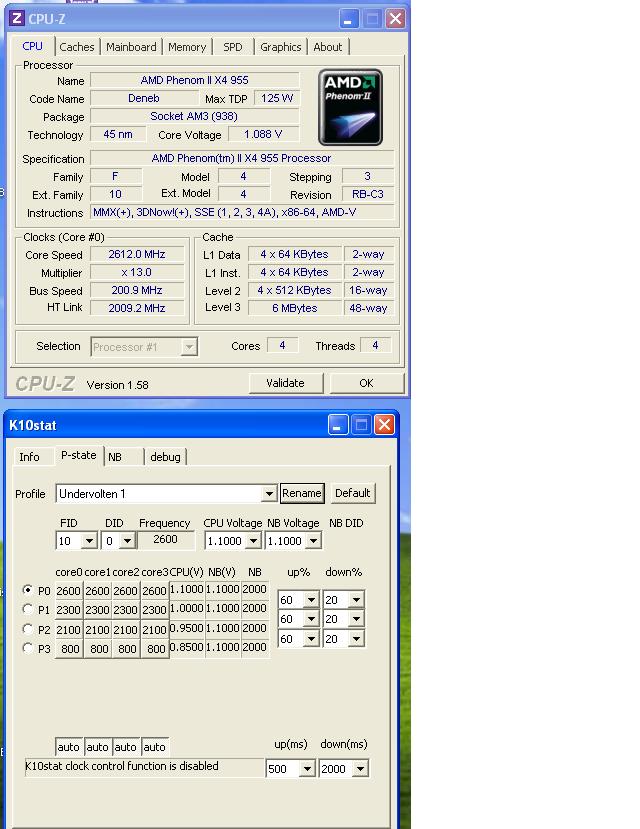Close the K10stat window

pos(384,425)
